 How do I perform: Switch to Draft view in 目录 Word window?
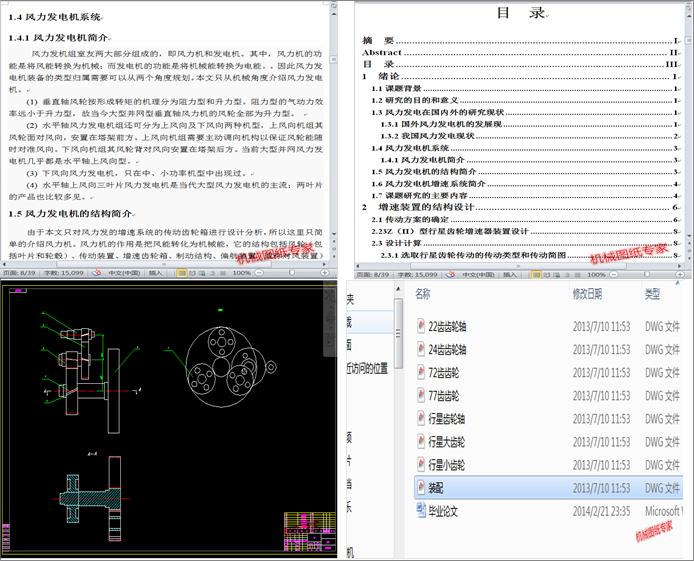[x=577, y=275]
